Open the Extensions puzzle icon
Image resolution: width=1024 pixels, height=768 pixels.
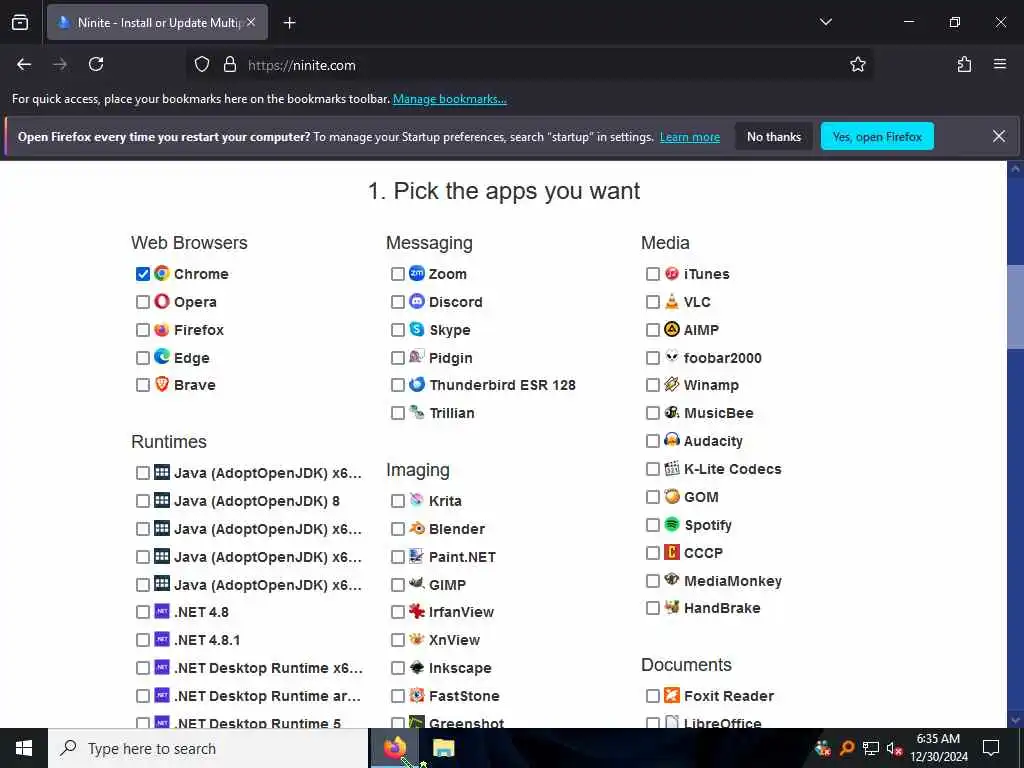(x=964, y=64)
